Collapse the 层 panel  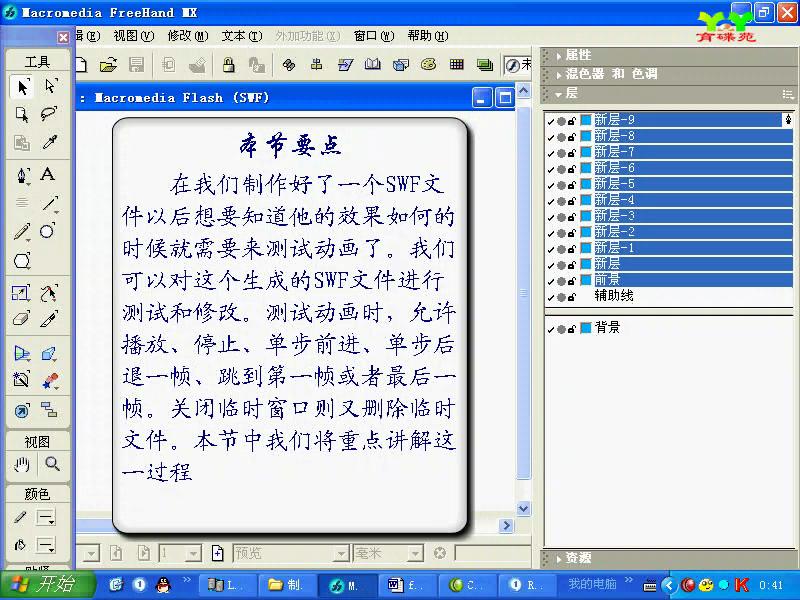tap(559, 94)
